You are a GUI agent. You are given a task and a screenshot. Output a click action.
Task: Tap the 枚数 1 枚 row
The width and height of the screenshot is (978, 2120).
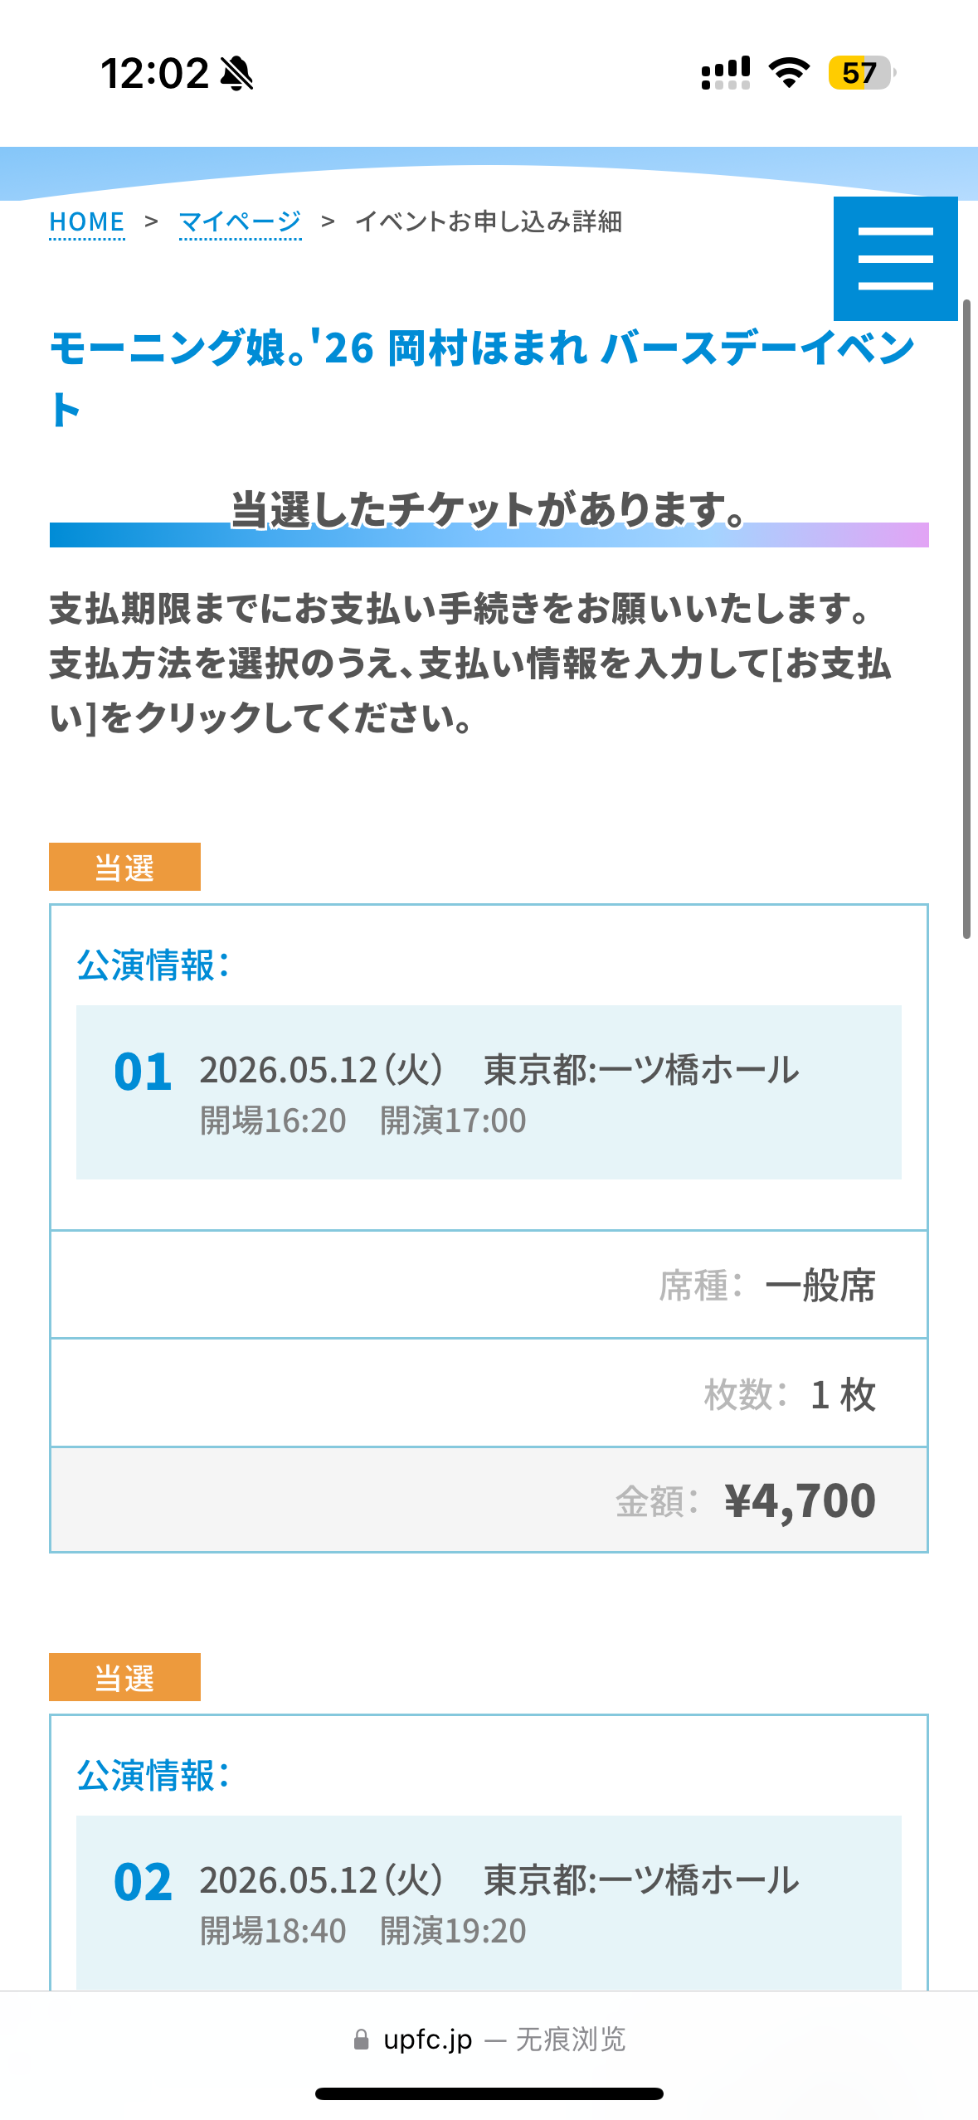point(489,1393)
